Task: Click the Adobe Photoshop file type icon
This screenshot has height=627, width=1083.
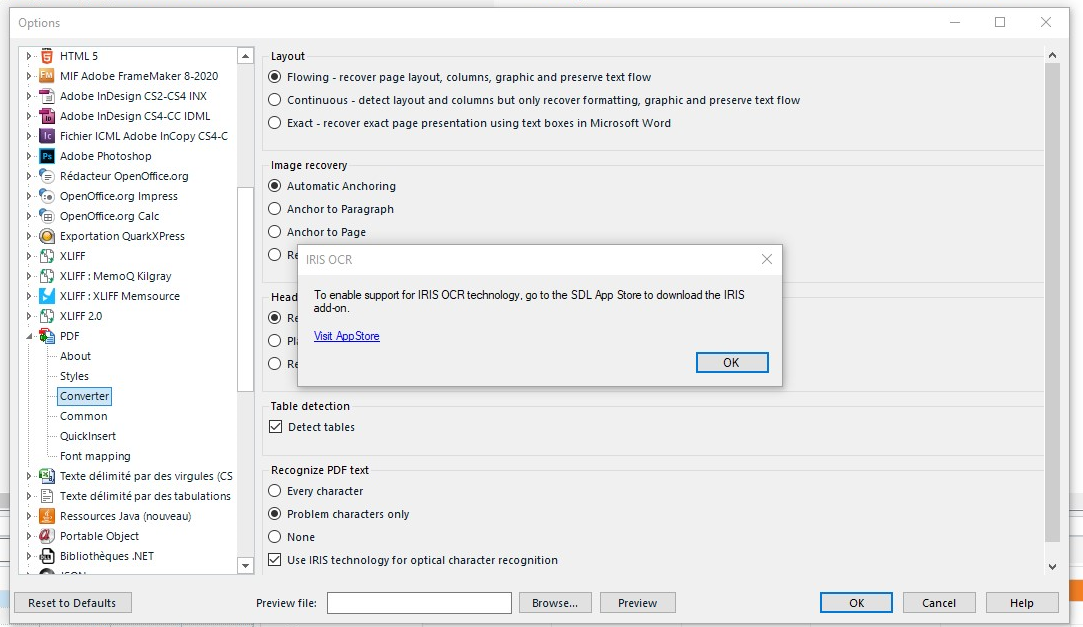Action: (x=47, y=156)
